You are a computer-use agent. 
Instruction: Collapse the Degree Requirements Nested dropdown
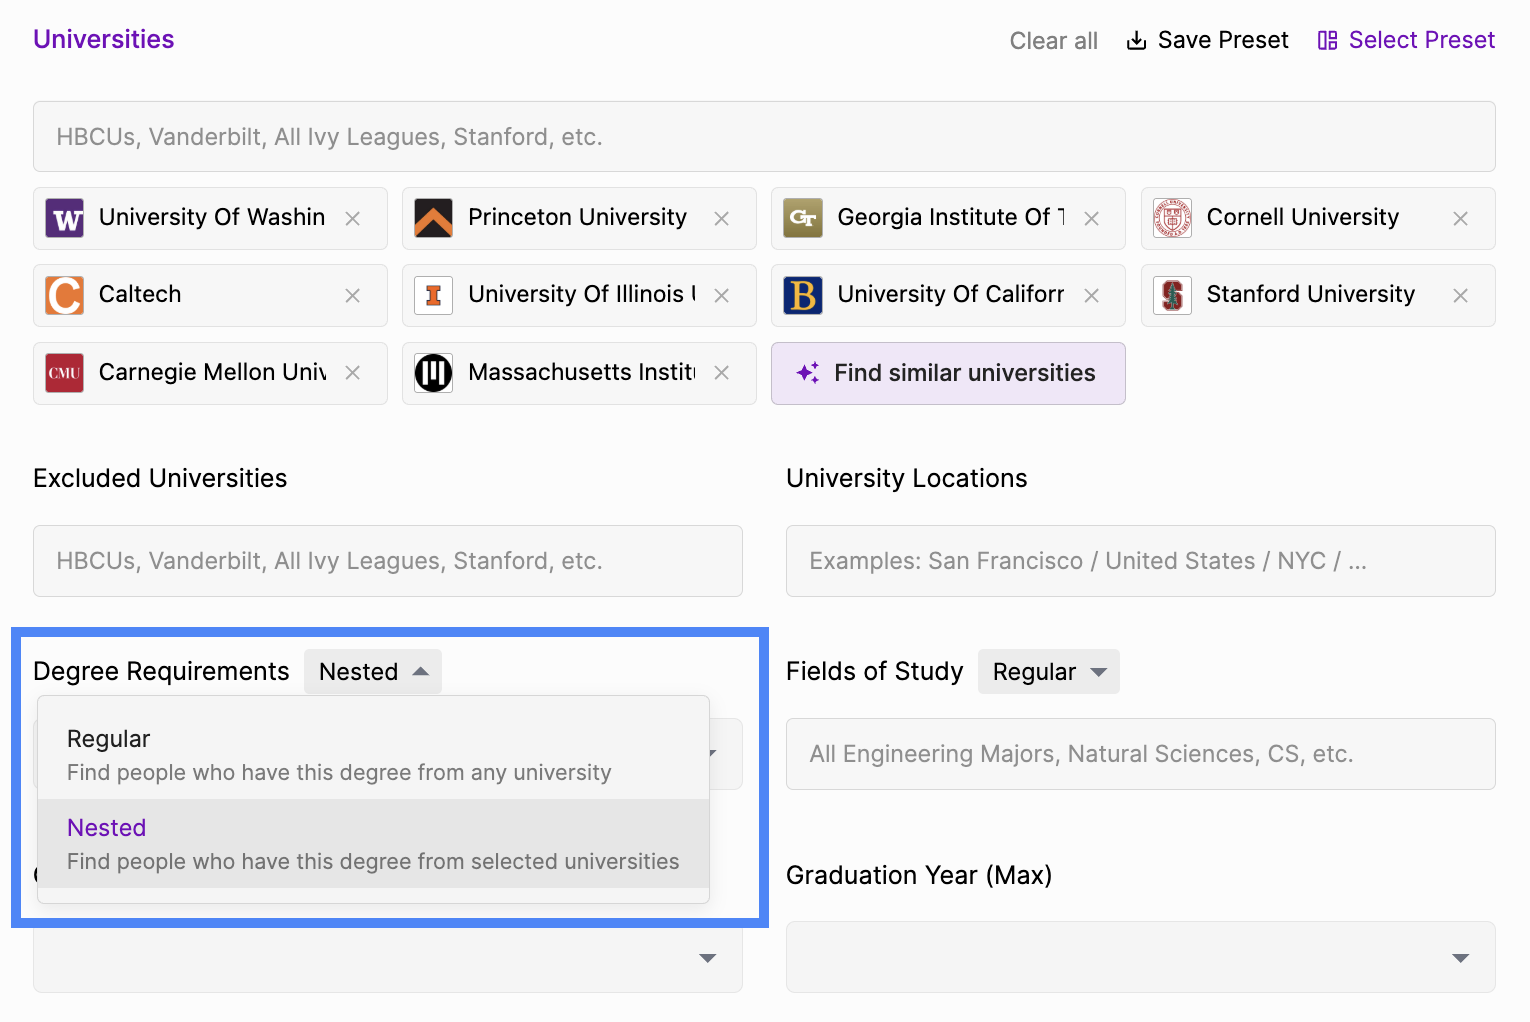[373, 672]
